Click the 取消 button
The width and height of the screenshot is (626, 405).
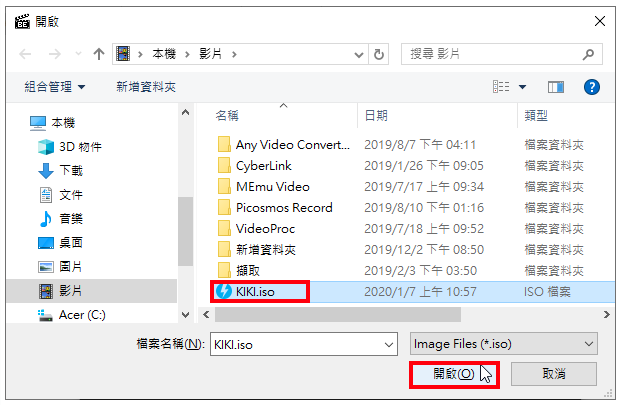(x=554, y=374)
